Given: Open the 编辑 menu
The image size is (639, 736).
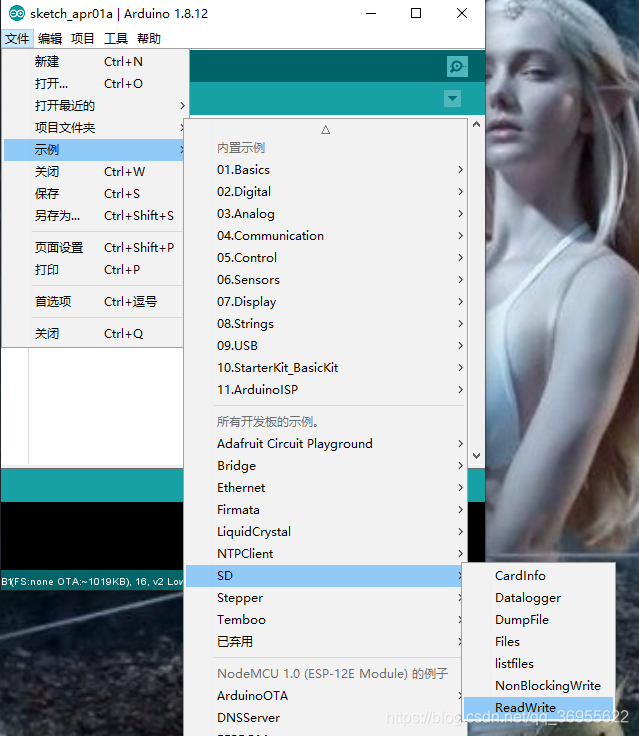Looking at the screenshot, I should tap(50, 38).
